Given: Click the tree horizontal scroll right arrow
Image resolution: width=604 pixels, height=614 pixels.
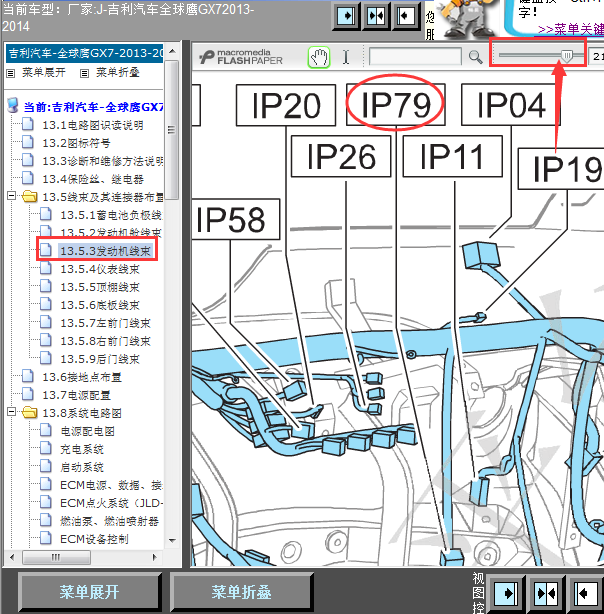Looking at the screenshot, I should pos(155,557).
